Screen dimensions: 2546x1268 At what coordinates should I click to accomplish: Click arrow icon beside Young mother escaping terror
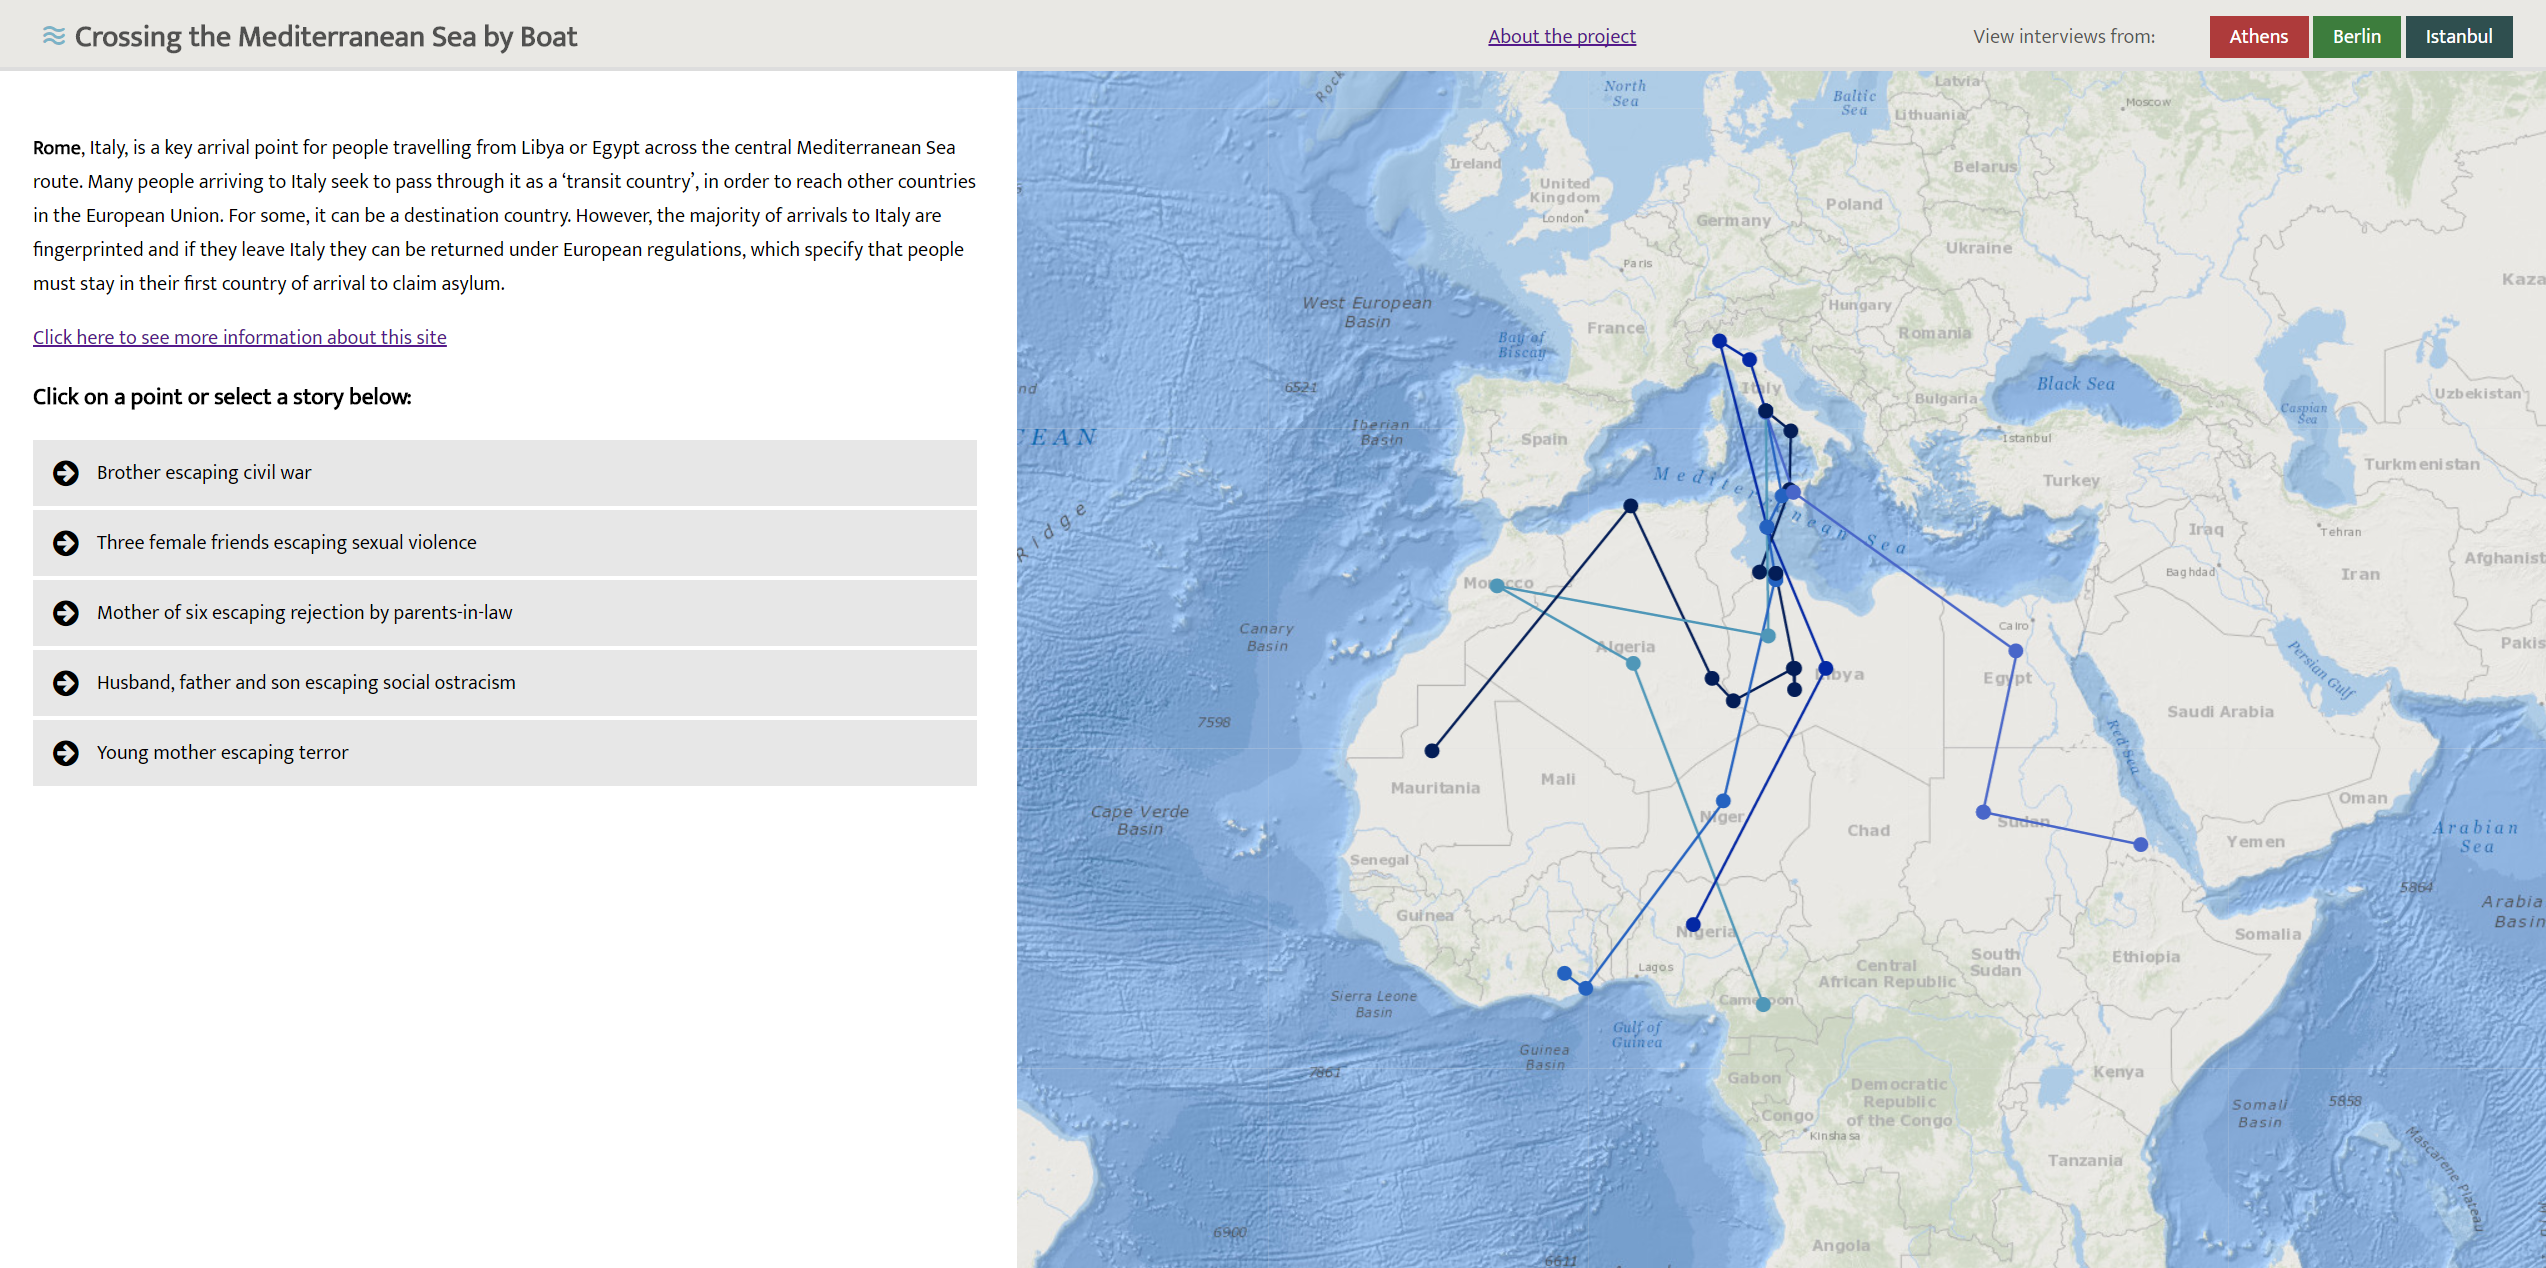(66, 753)
